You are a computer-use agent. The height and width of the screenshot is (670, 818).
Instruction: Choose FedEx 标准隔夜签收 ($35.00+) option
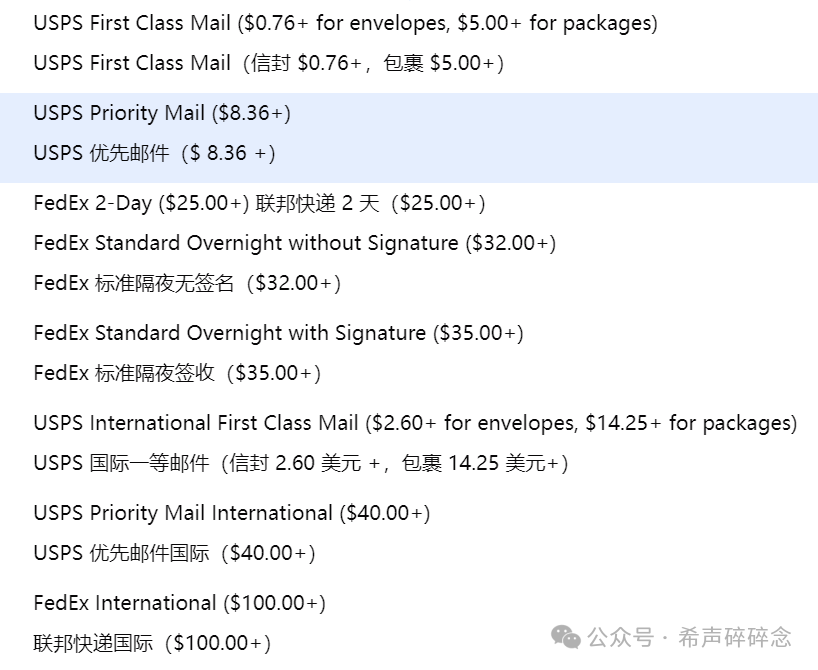pos(177,373)
